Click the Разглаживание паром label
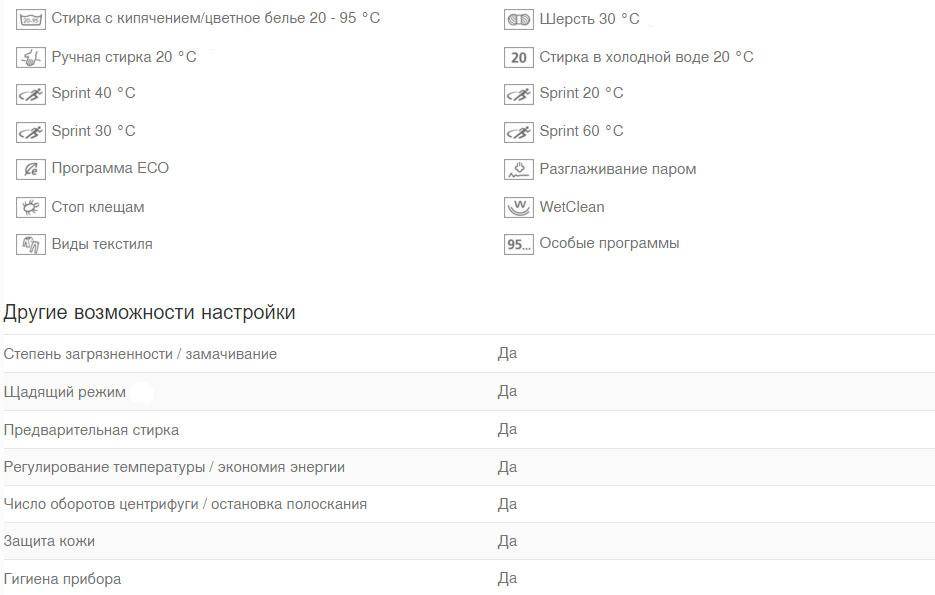The height and width of the screenshot is (595, 935). [x=618, y=169]
